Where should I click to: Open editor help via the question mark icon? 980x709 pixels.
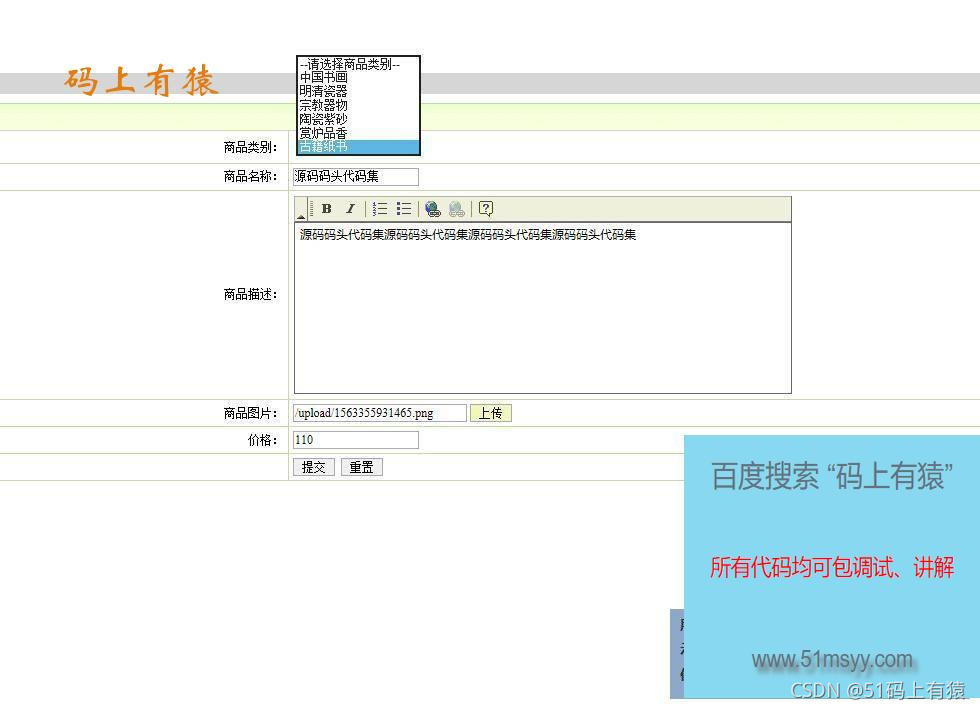pyautogui.click(x=485, y=208)
